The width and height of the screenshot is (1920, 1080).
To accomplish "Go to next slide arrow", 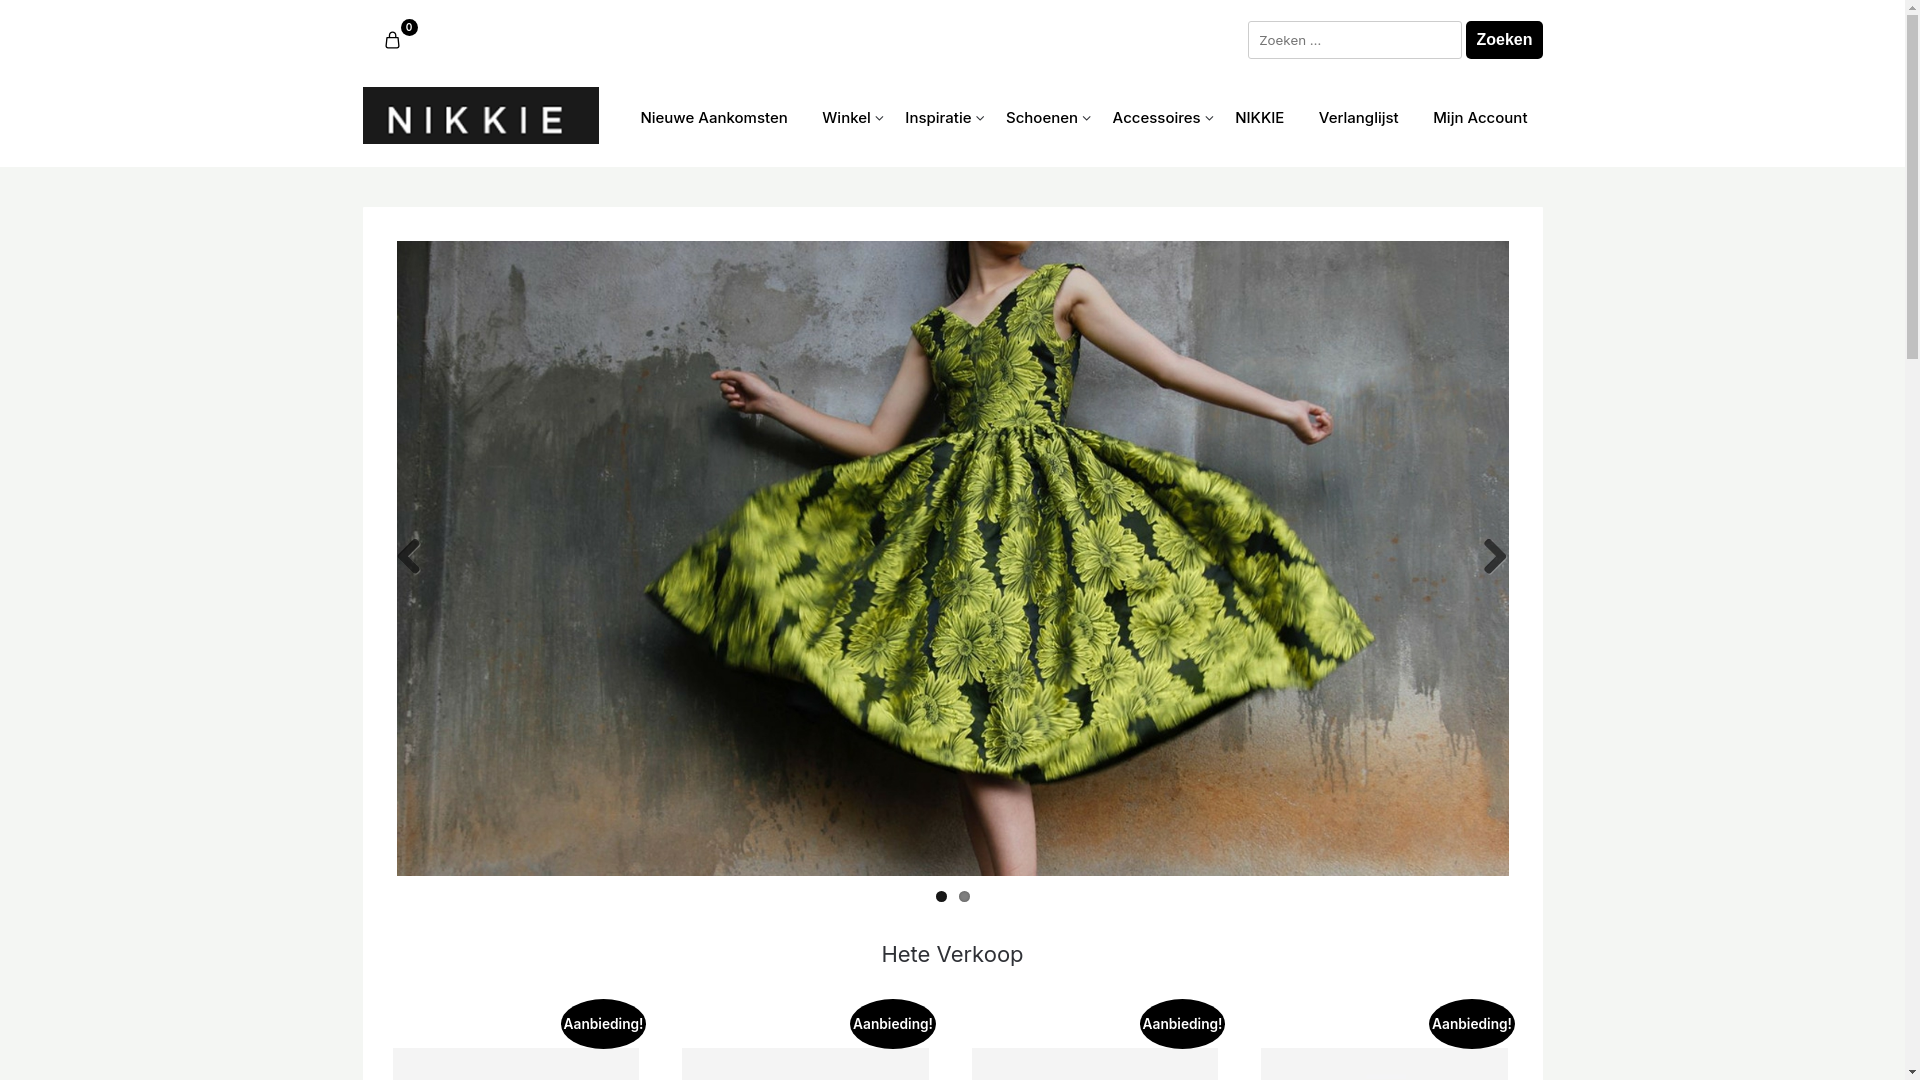I will (1494, 557).
